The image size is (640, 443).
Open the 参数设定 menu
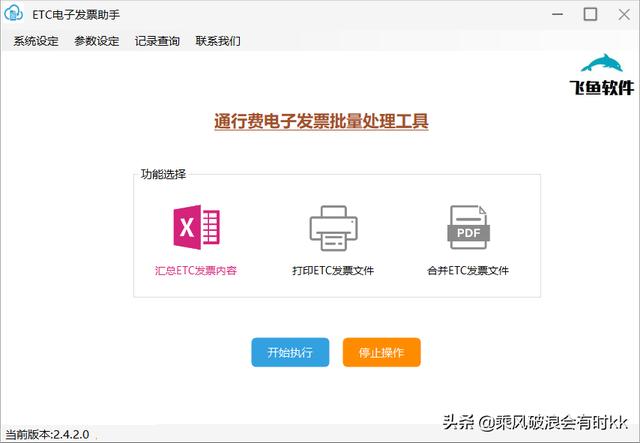coord(97,41)
